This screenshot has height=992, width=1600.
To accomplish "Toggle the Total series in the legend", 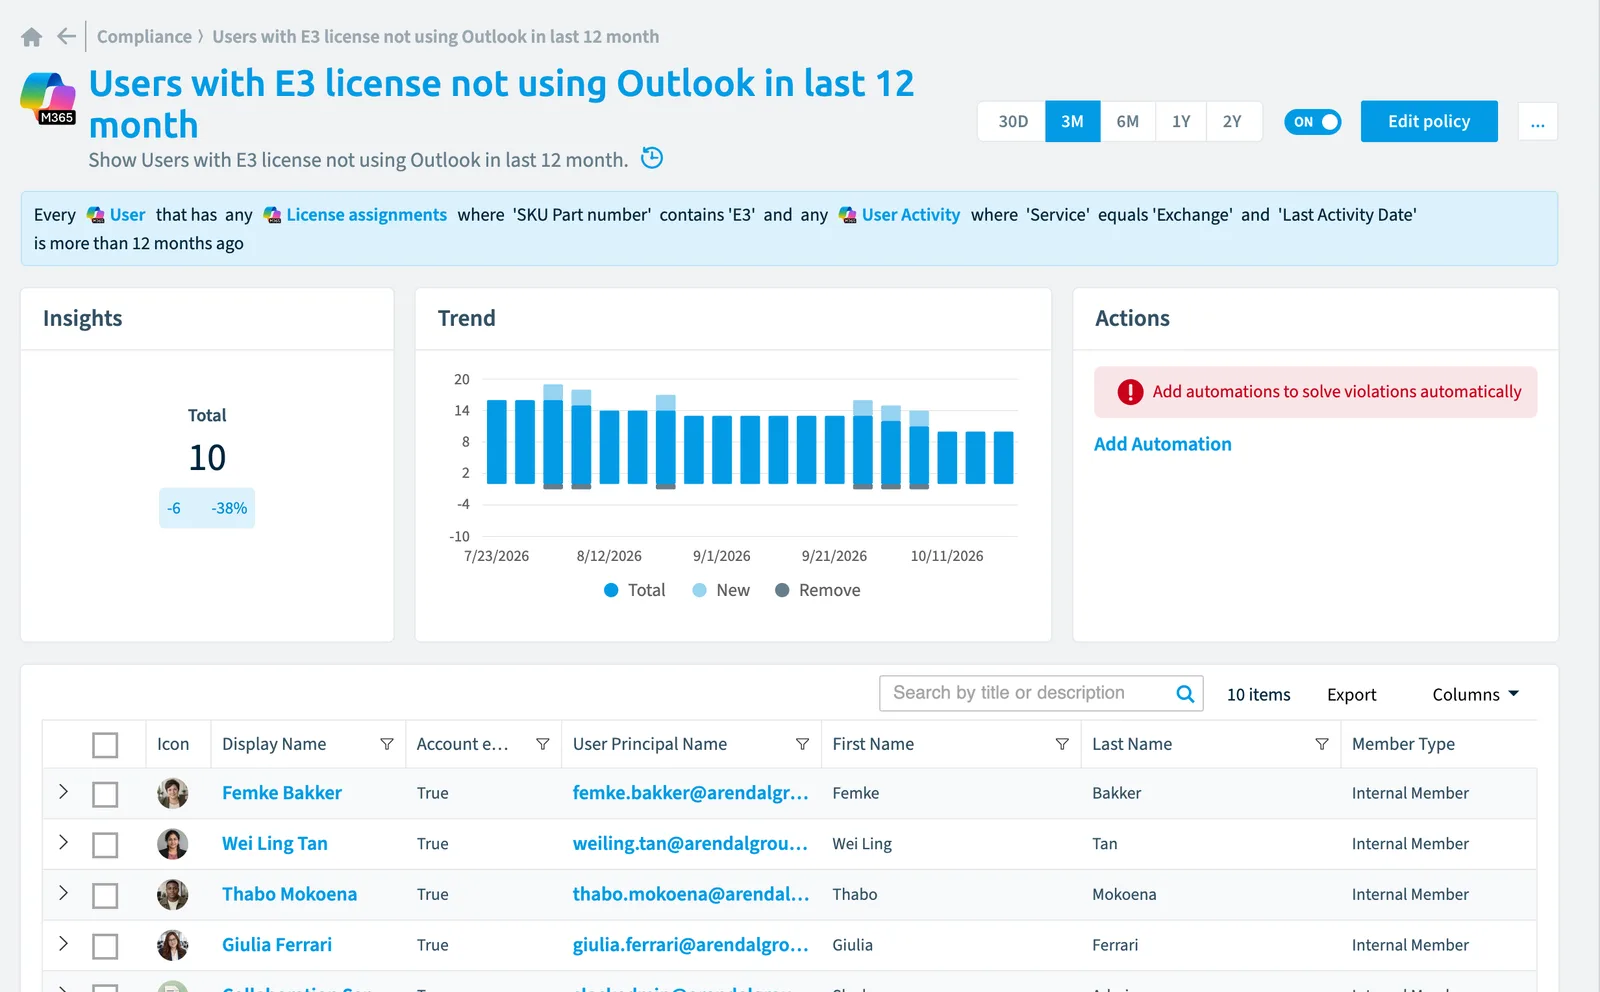I will tap(635, 590).
